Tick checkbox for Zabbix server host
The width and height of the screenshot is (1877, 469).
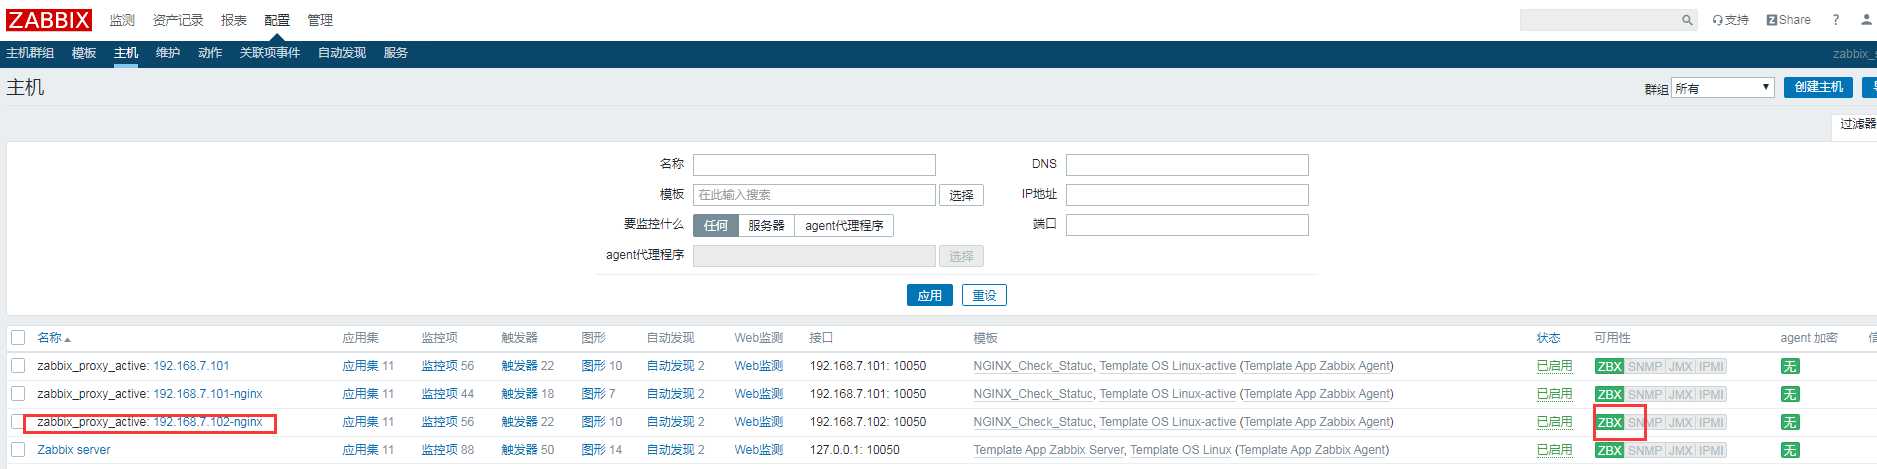coord(18,450)
